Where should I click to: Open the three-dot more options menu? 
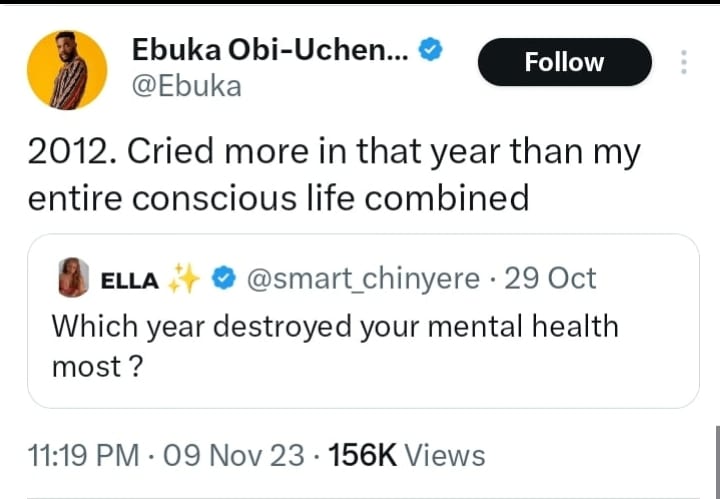coord(684,62)
